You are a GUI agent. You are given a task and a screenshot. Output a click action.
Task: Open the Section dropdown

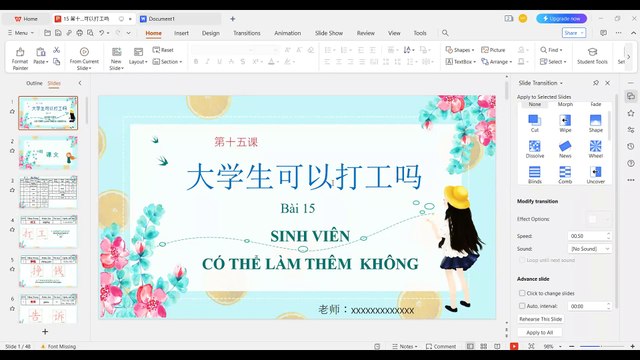click(167, 62)
